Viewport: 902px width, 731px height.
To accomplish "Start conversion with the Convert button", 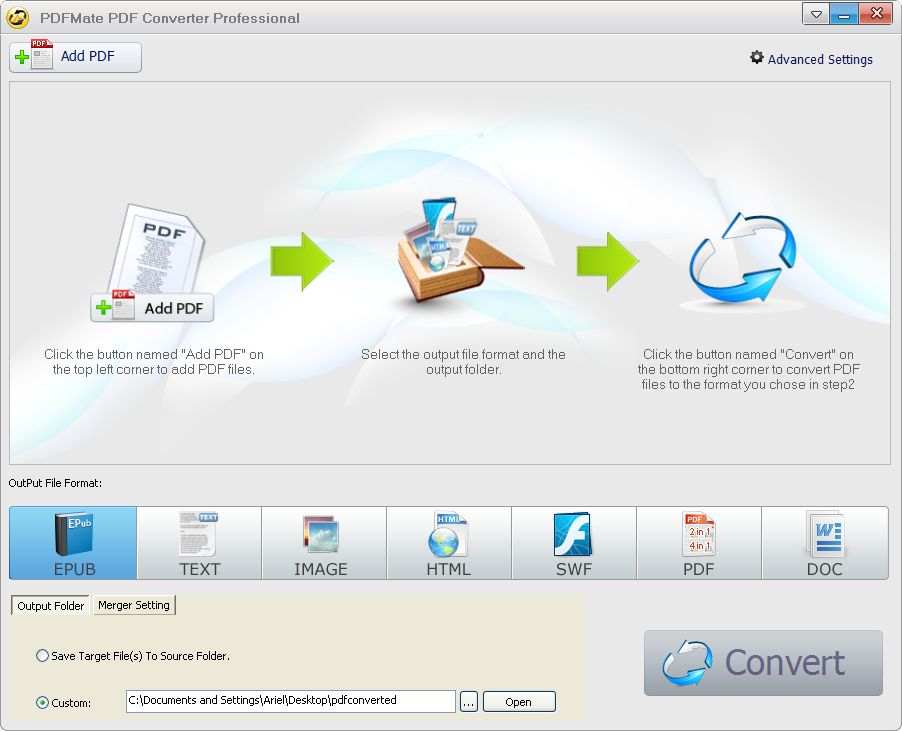I will point(763,663).
